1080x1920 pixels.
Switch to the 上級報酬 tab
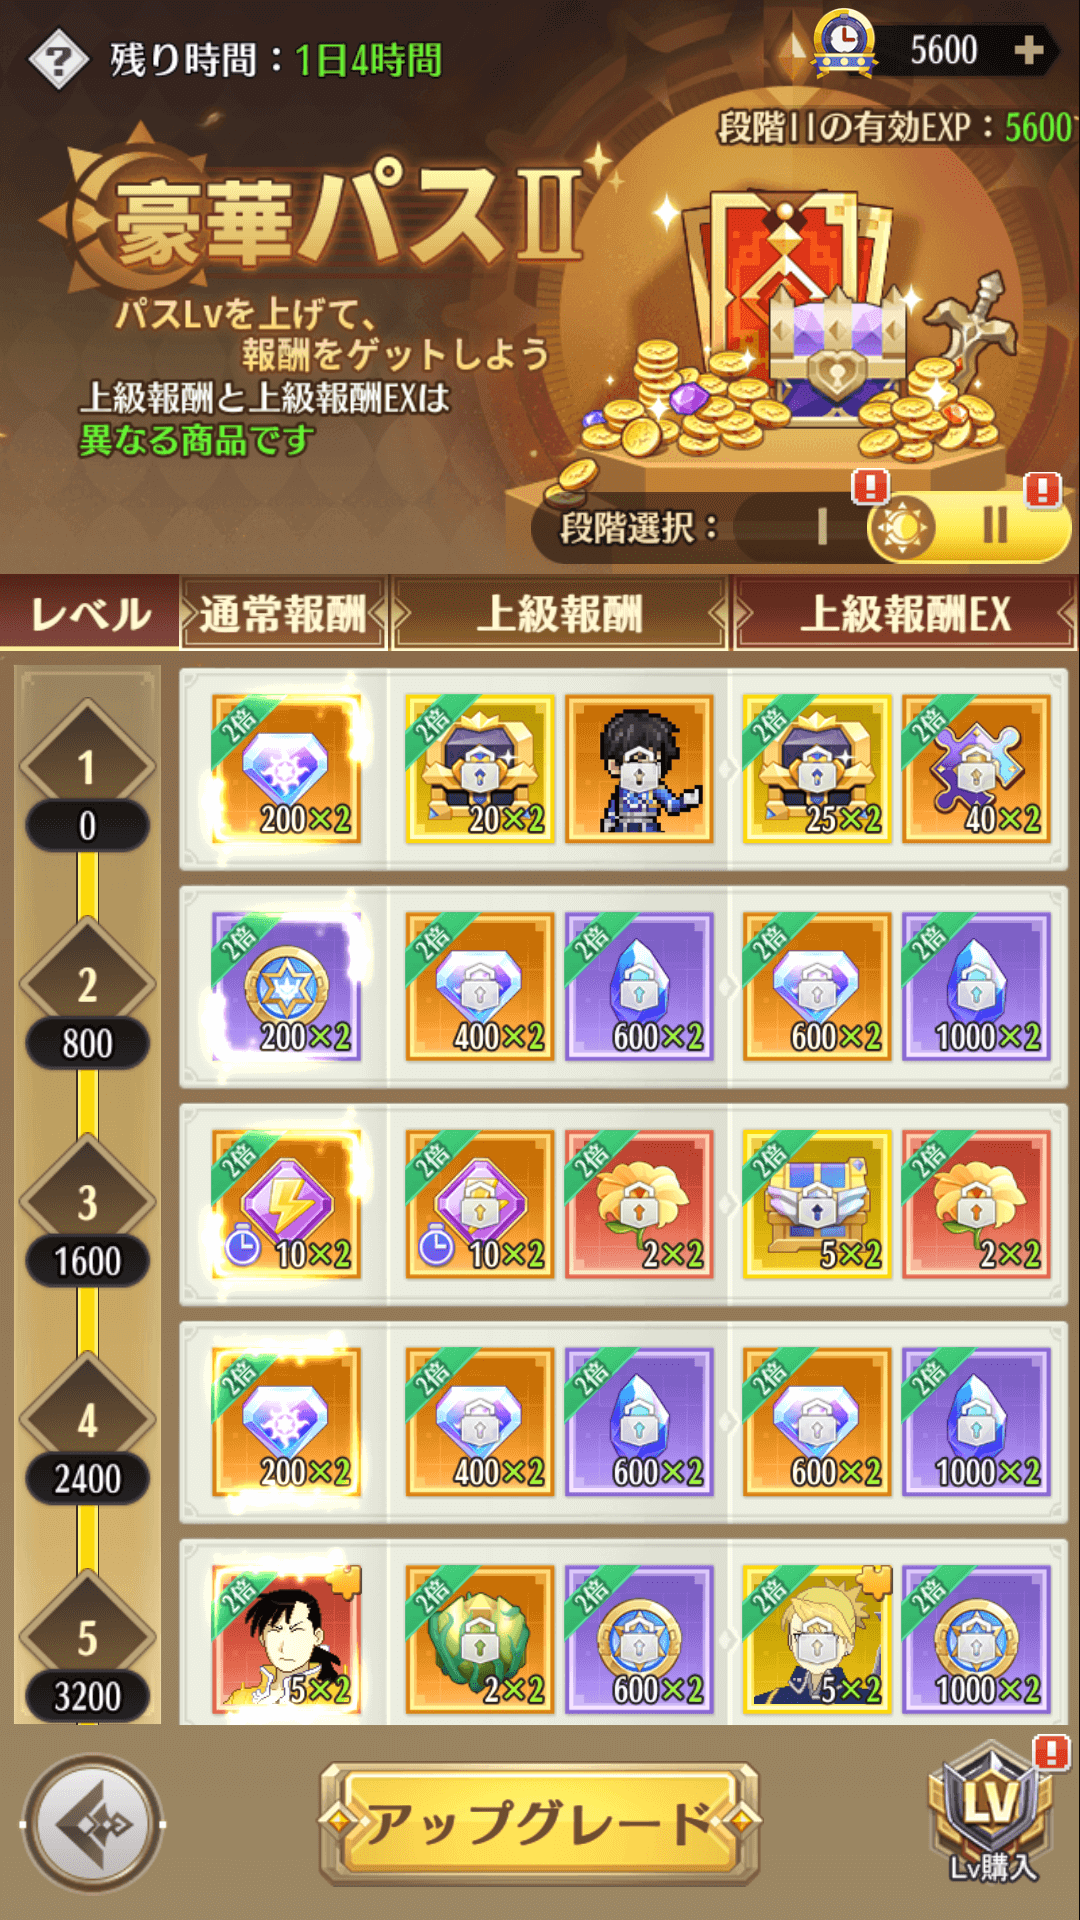click(x=560, y=613)
